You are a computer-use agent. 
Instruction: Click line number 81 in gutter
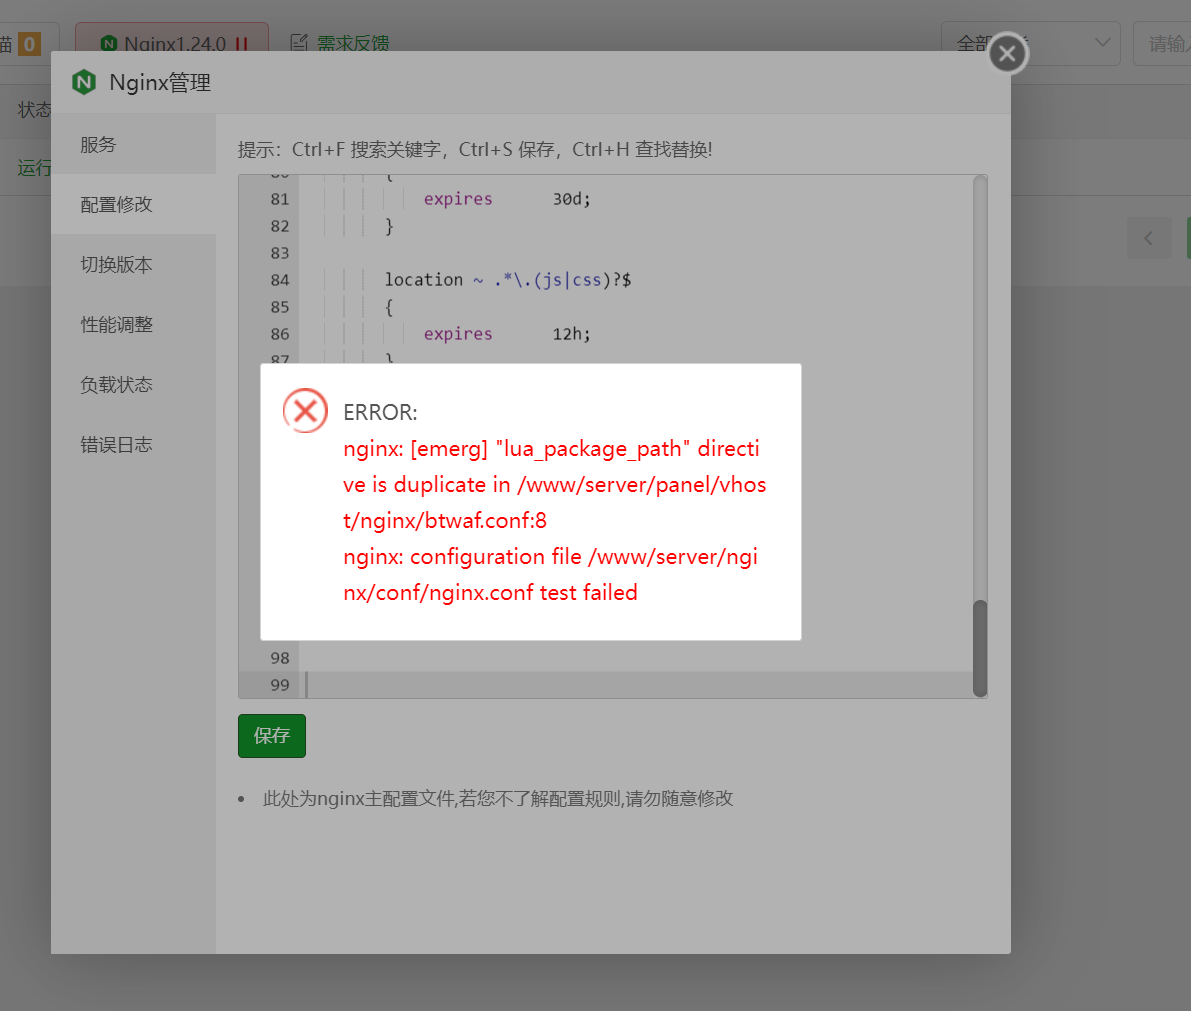(280, 199)
